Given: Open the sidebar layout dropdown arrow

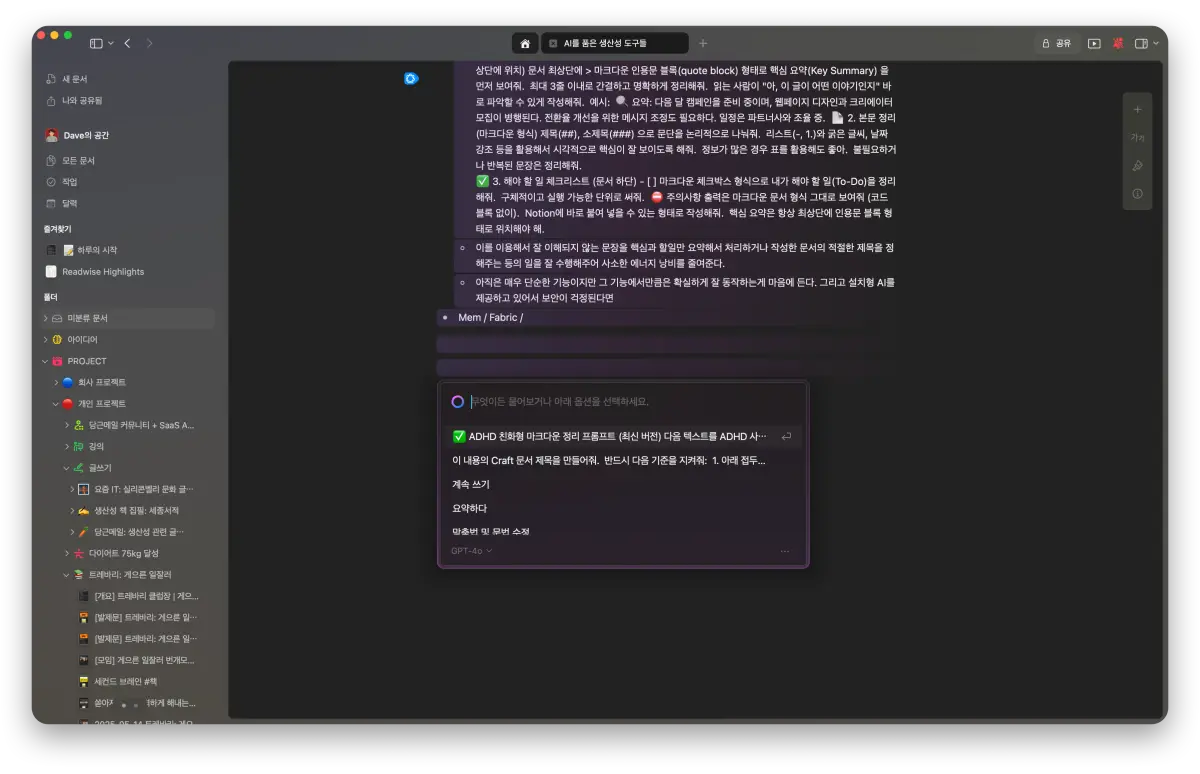Looking at the screenshot, I should click(110, 44).
